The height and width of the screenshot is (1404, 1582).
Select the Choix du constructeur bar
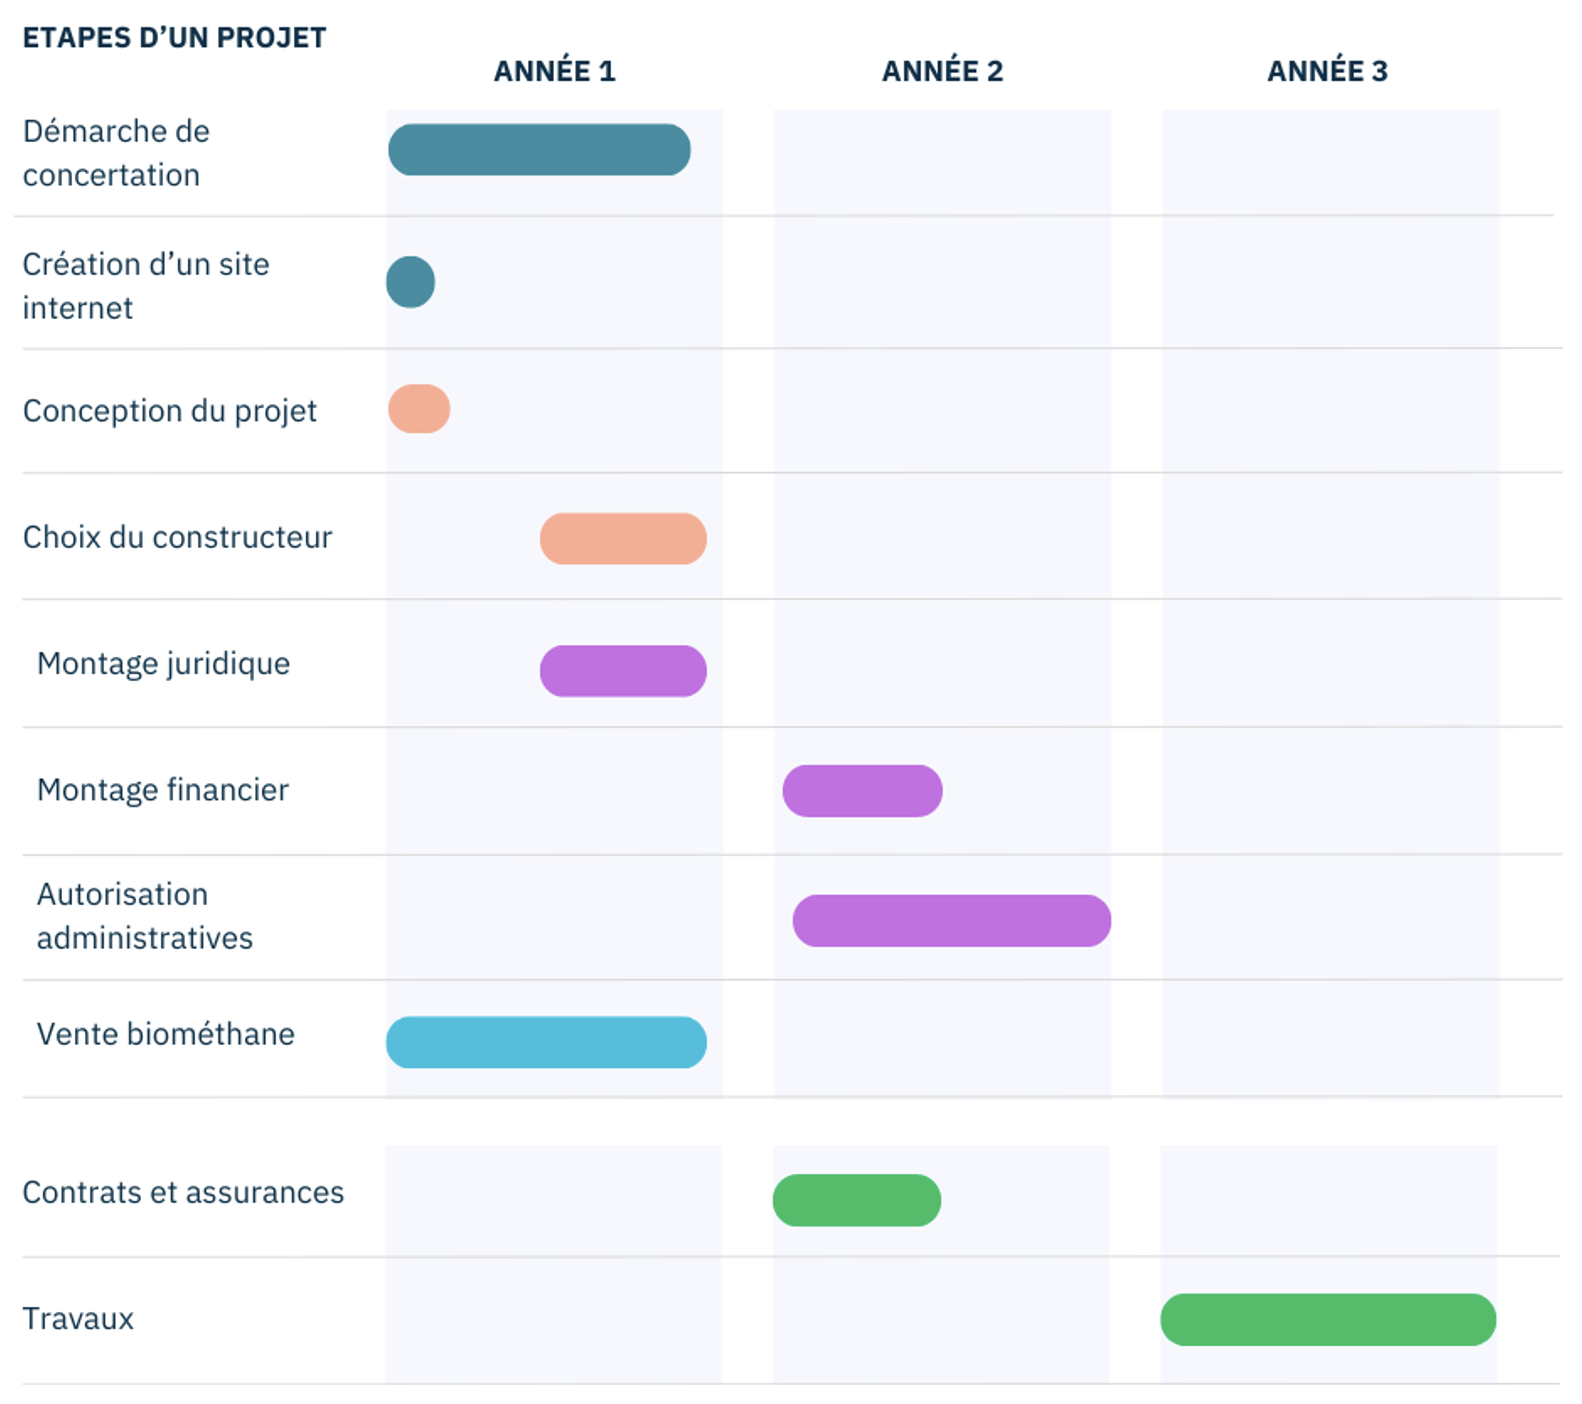(x=623, y=539)
